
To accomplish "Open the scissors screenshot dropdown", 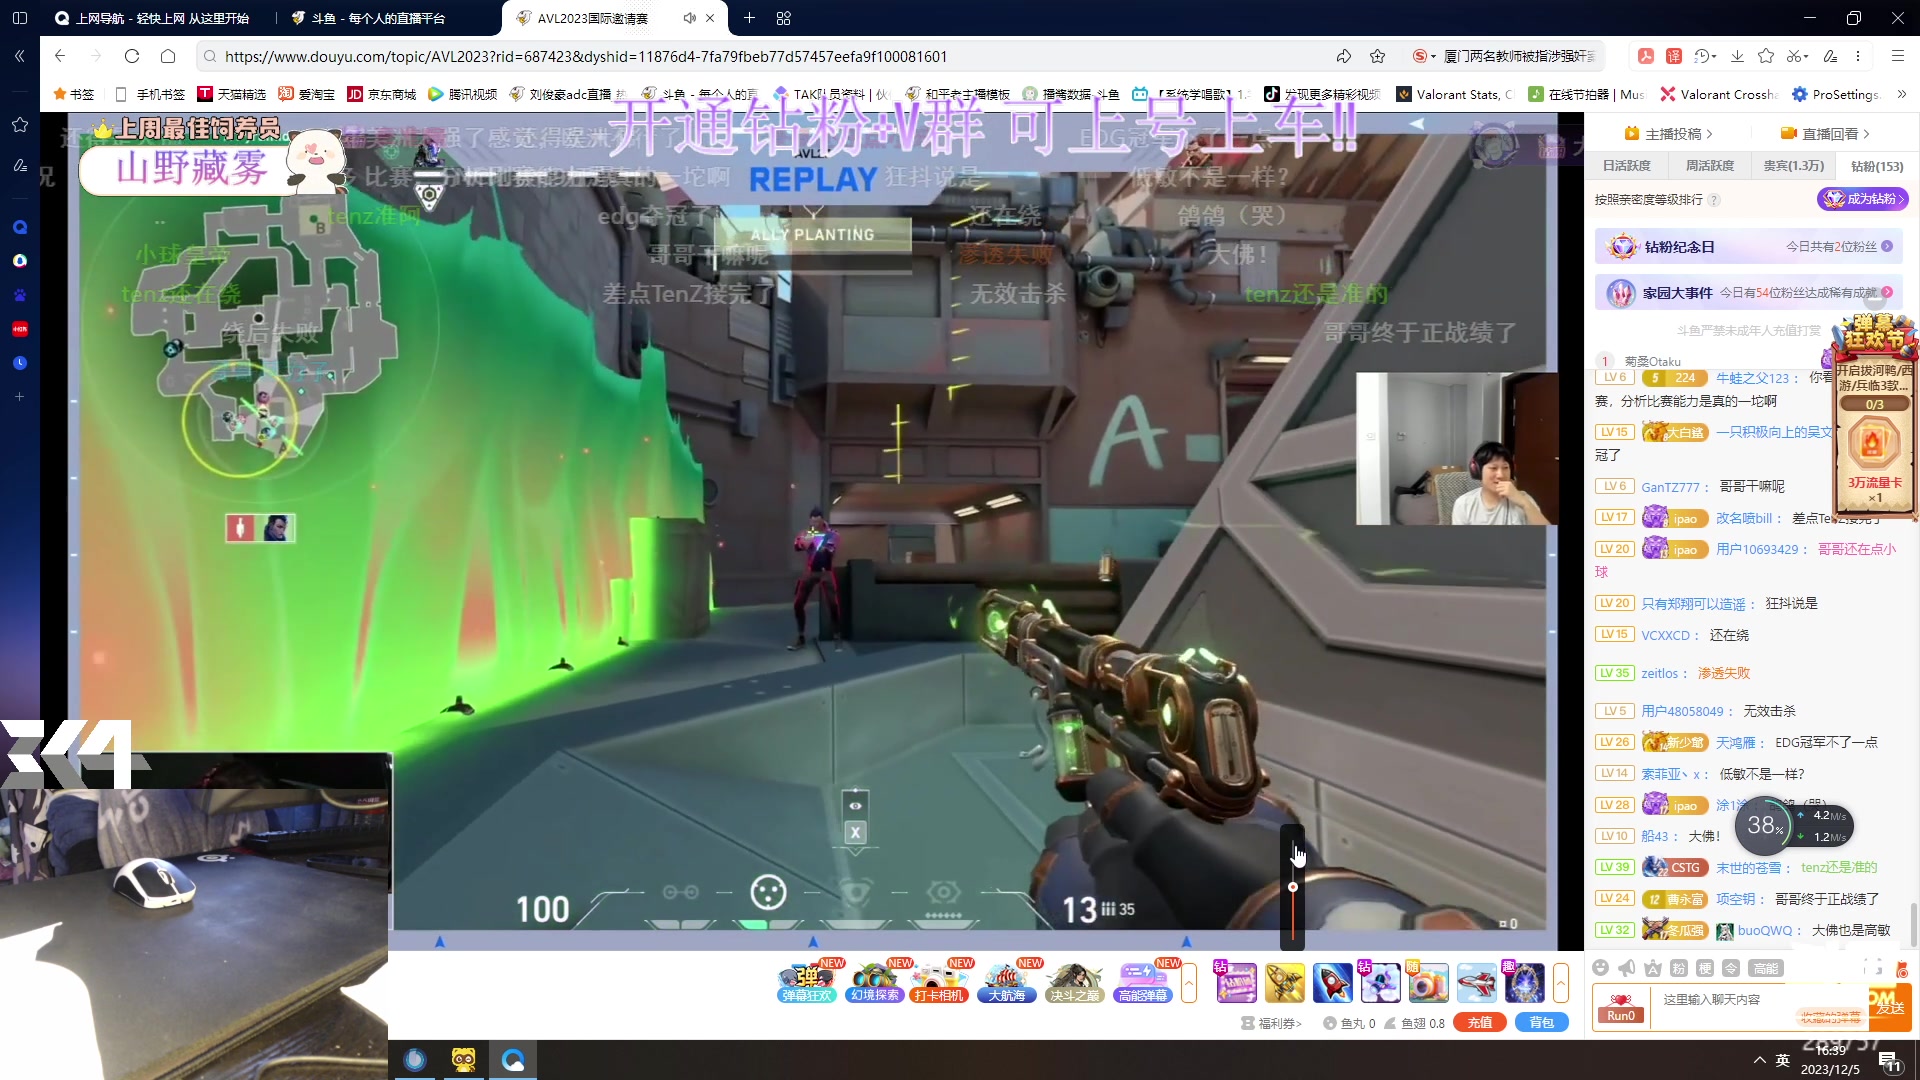I will pos(1798,56).
